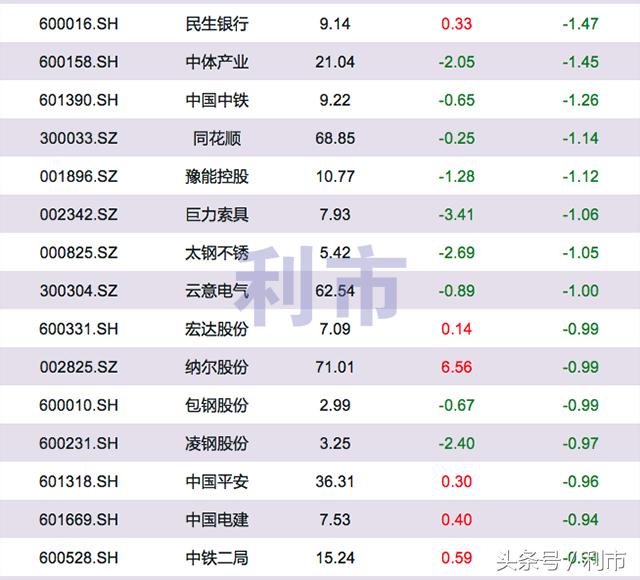Click price 68.85 in the 同花顺 row
Image resolution: width=640 pixels, height=580 pixels.
[335, 138]
